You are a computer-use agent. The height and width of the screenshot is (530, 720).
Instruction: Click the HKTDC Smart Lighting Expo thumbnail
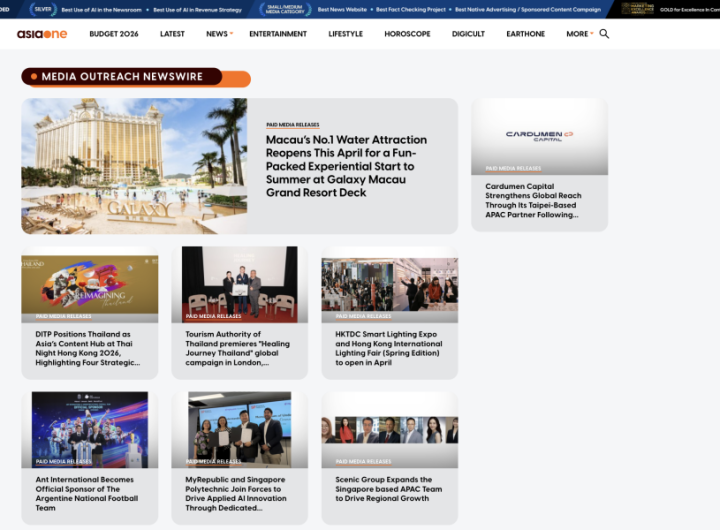[x=389, y=284]
